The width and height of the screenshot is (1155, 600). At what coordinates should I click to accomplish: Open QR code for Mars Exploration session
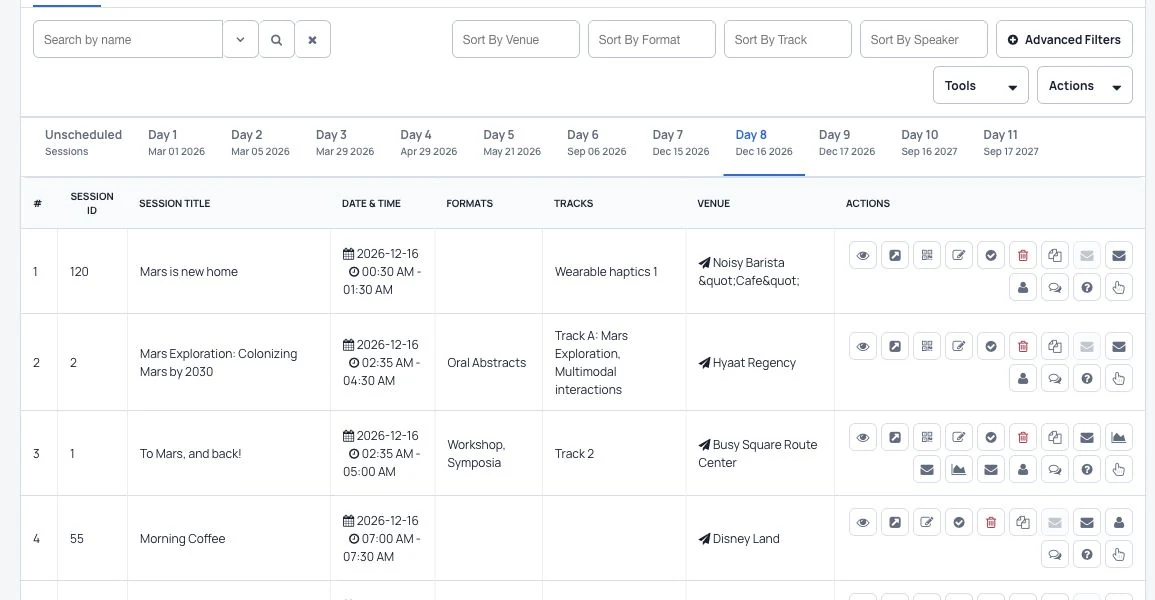click(927, 347)
